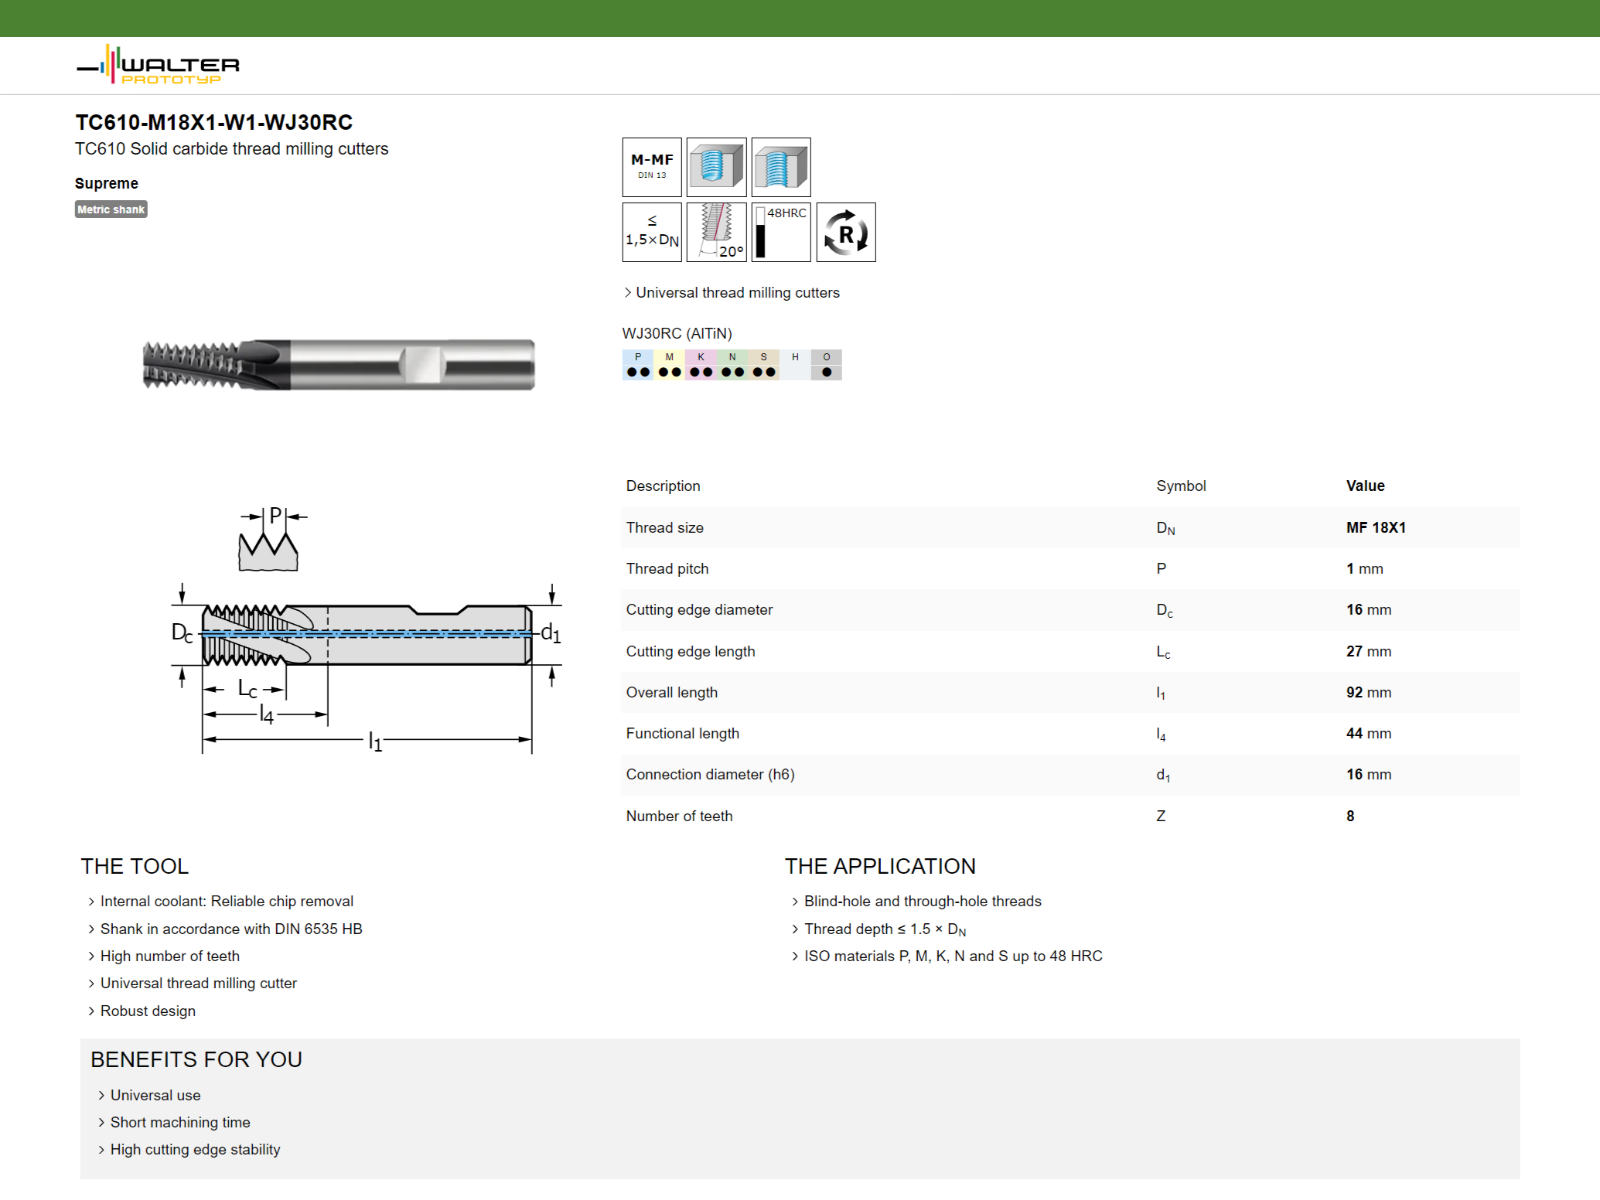The image size is (1600, 1200).
Task: Click the product title TC610-M18X1-W1-WJ30RC
Action: [x=214, y=123]
